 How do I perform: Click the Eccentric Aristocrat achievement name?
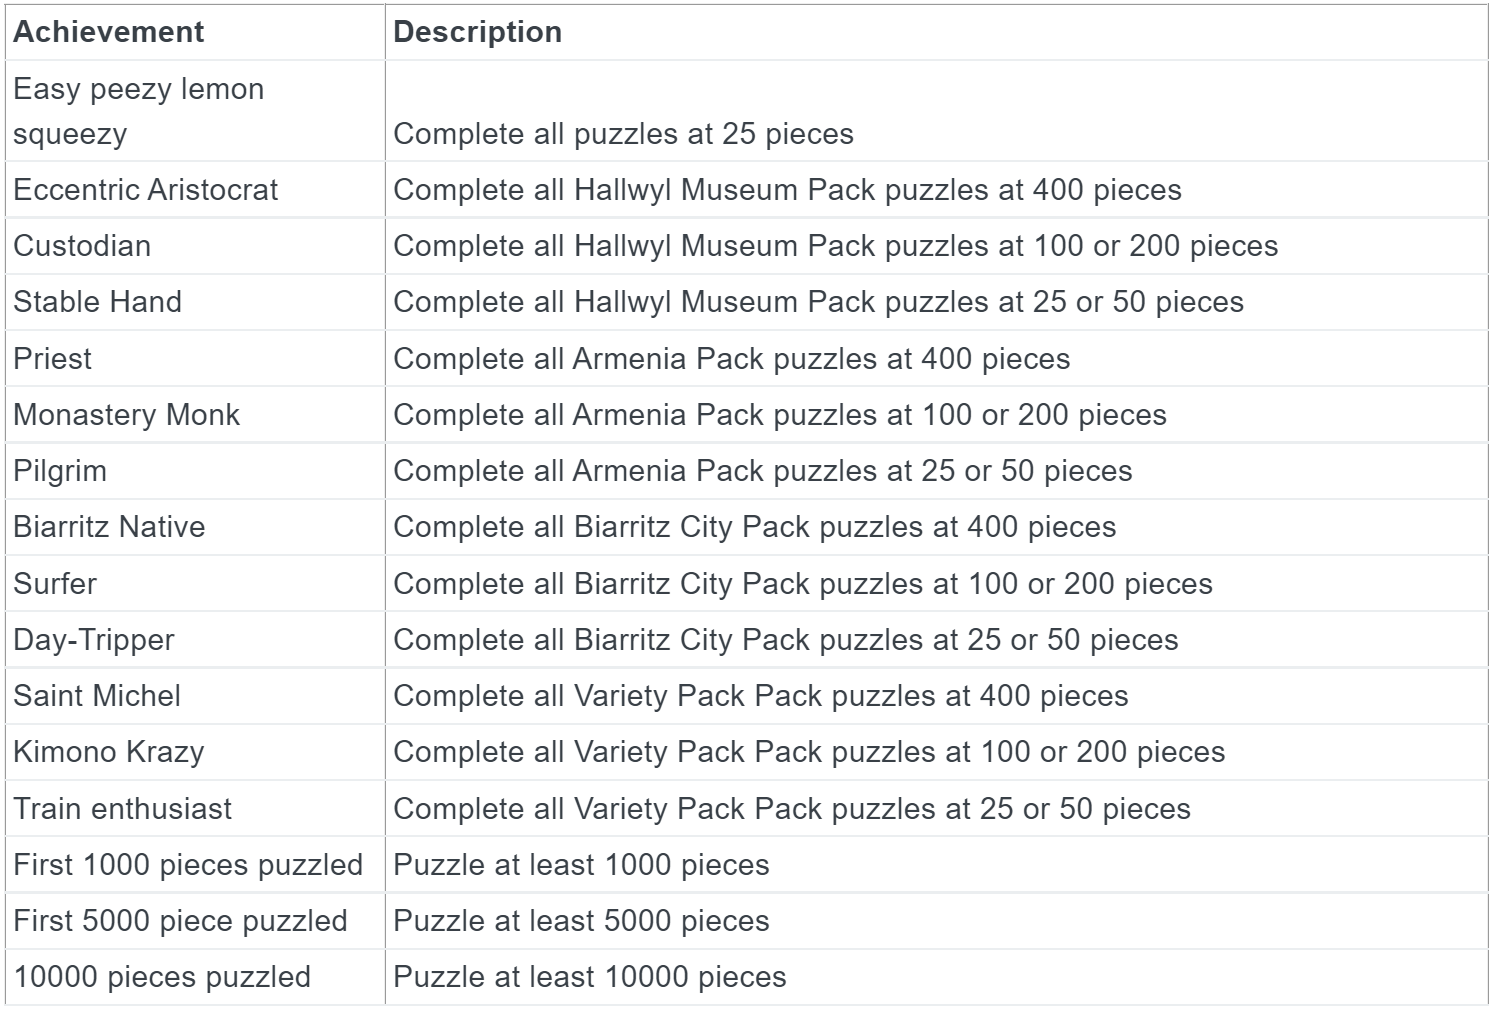(145, 190)
